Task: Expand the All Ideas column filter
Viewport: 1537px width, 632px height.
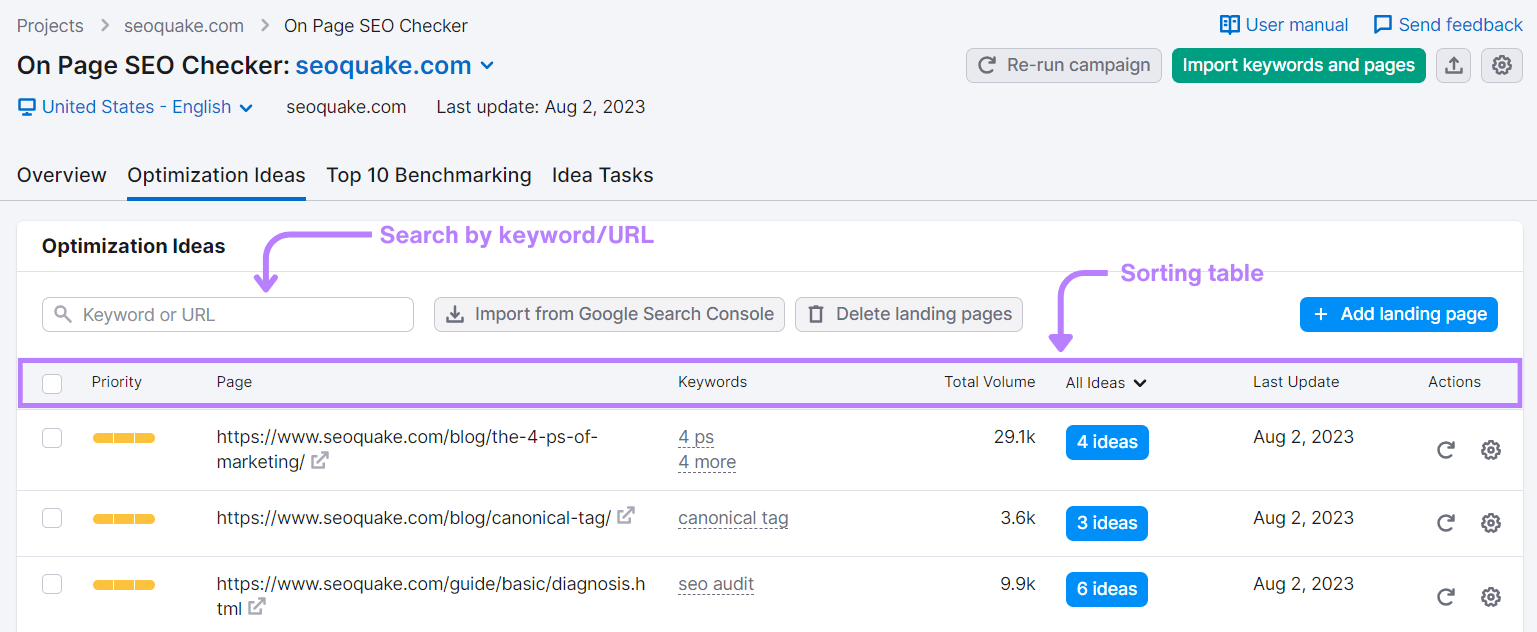Action: [1106, 382]
